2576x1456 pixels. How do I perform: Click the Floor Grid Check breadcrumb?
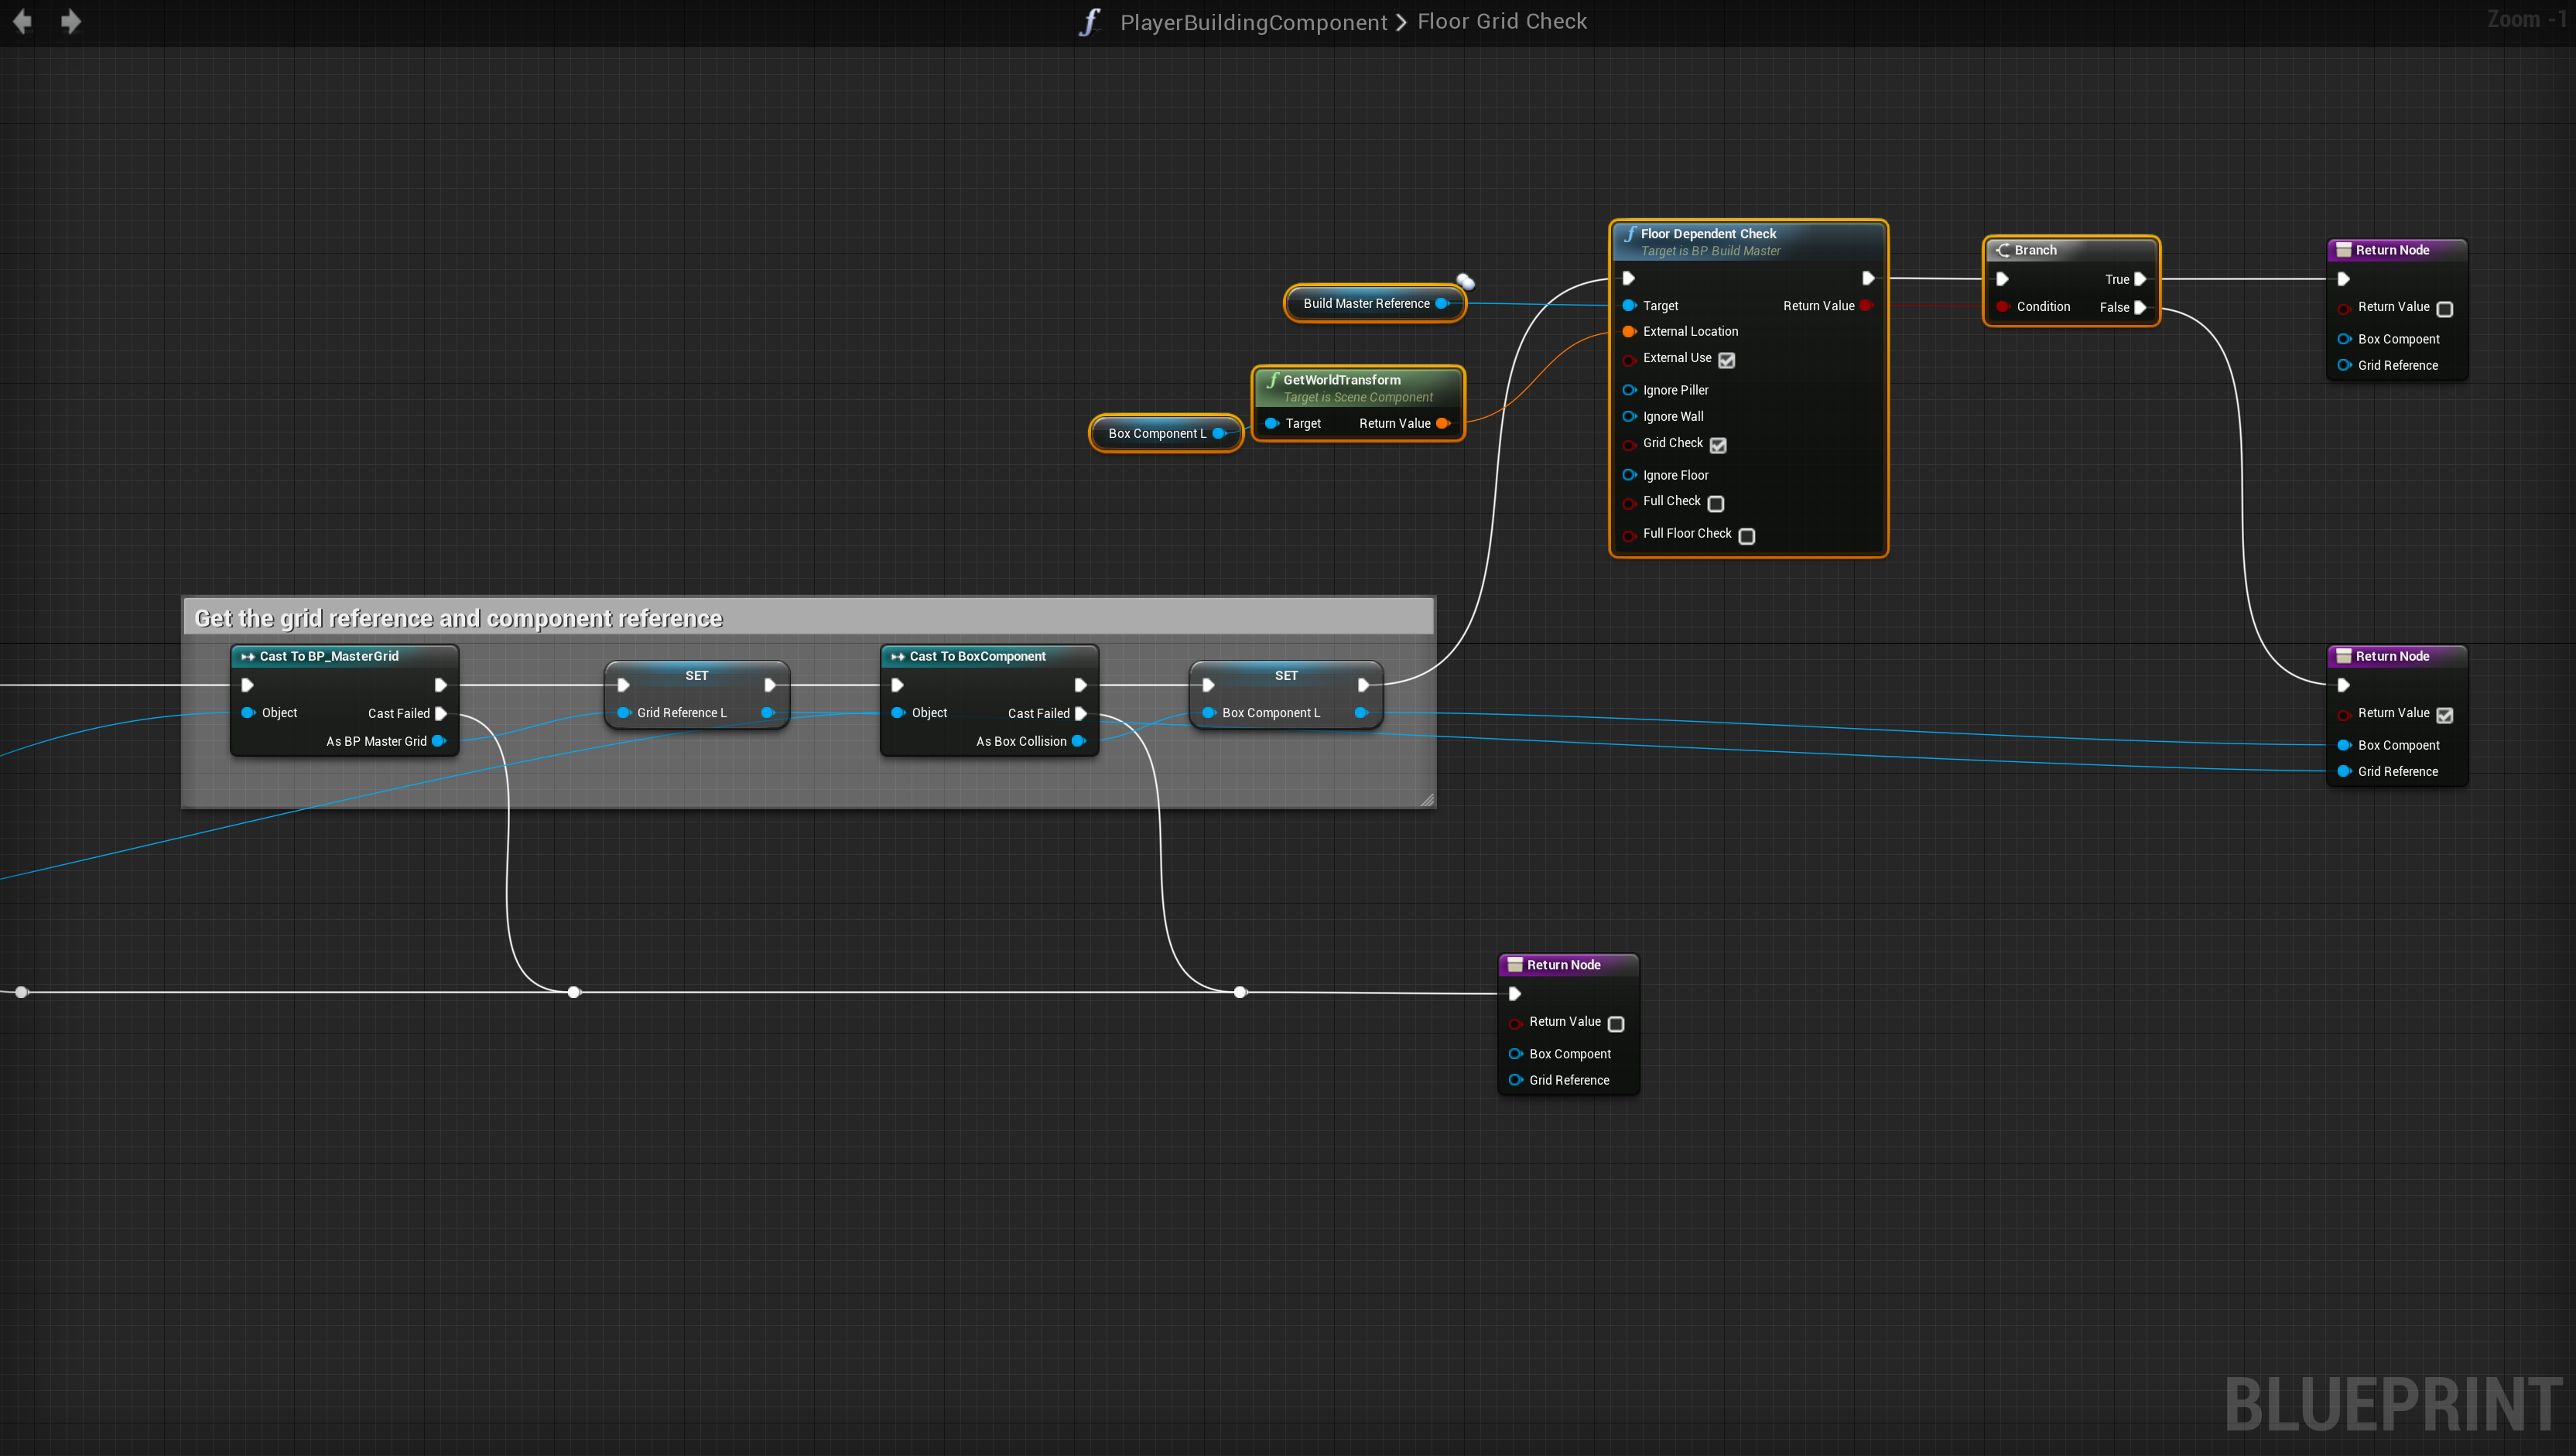[1501, 22]
